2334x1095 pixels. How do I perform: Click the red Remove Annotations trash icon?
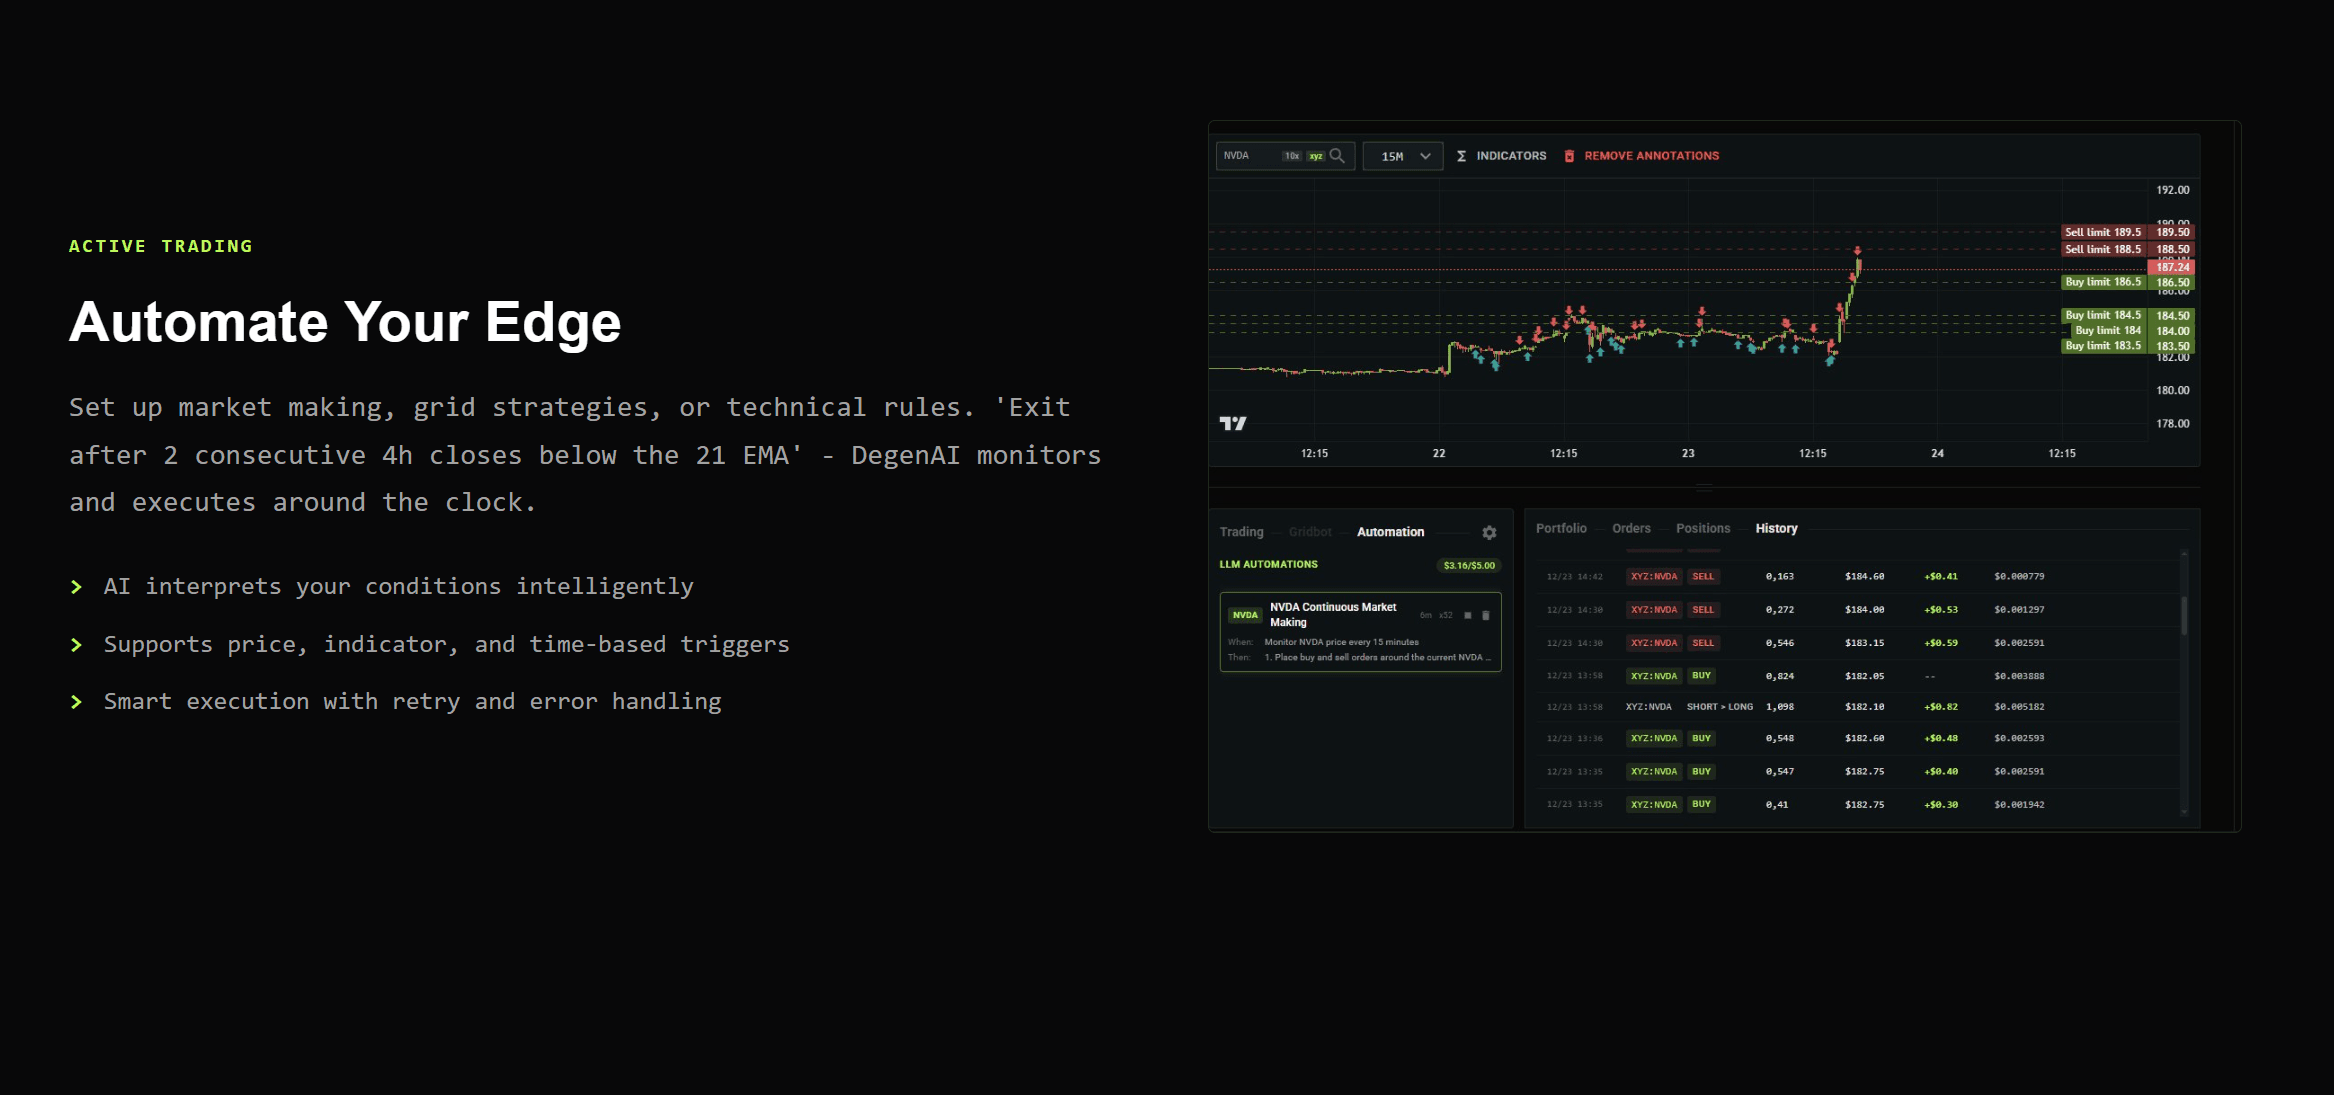coord(1569,156)
